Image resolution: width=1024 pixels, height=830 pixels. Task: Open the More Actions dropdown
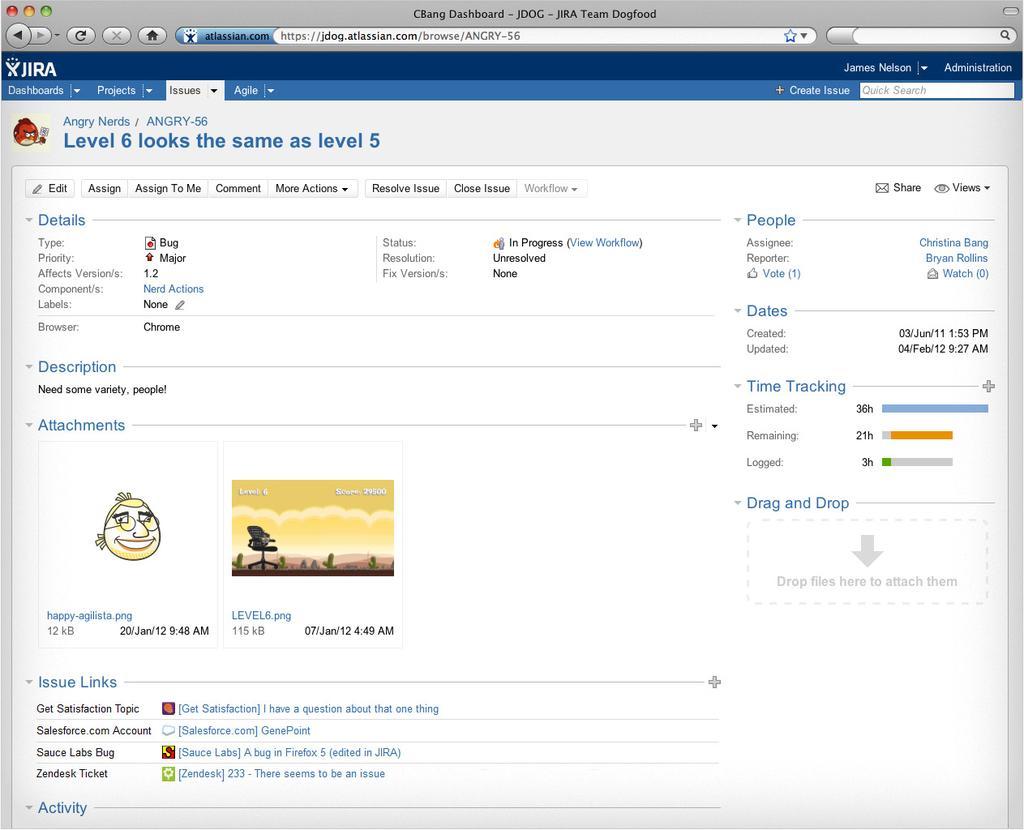click(312, 188)
